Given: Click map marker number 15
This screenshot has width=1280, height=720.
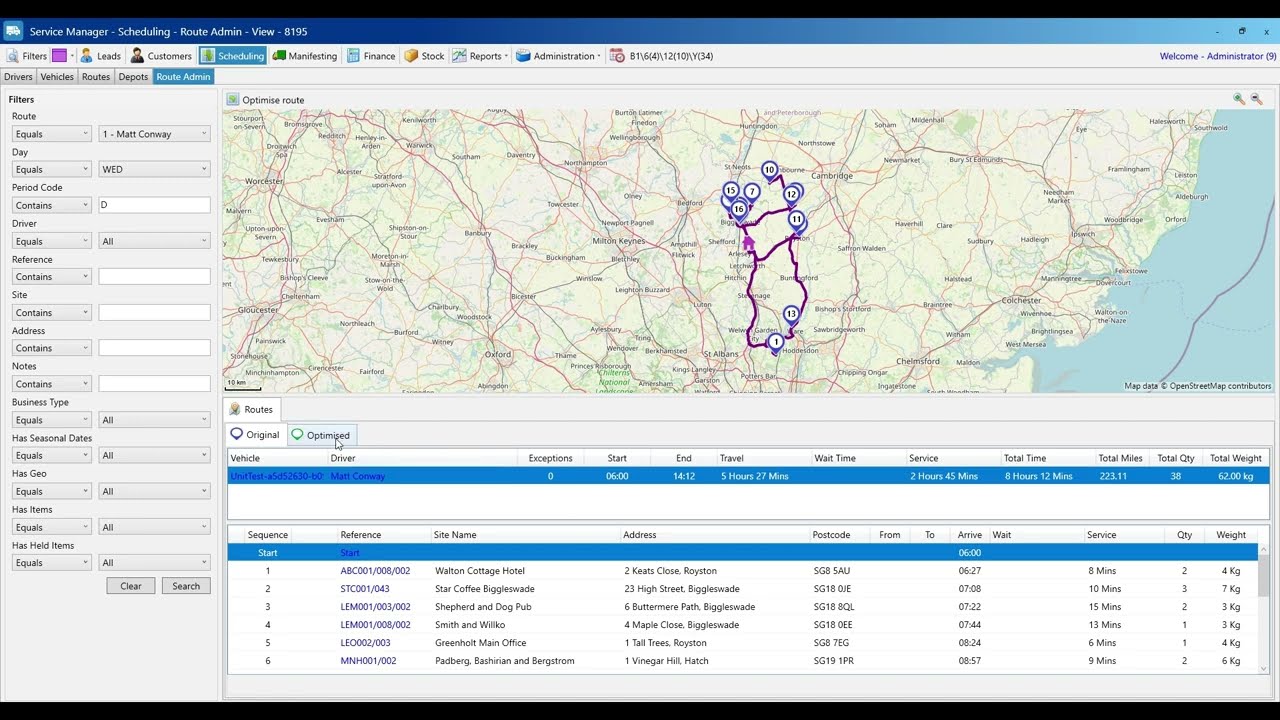Looking at the screenshot, I should click(x=731, y=191).
